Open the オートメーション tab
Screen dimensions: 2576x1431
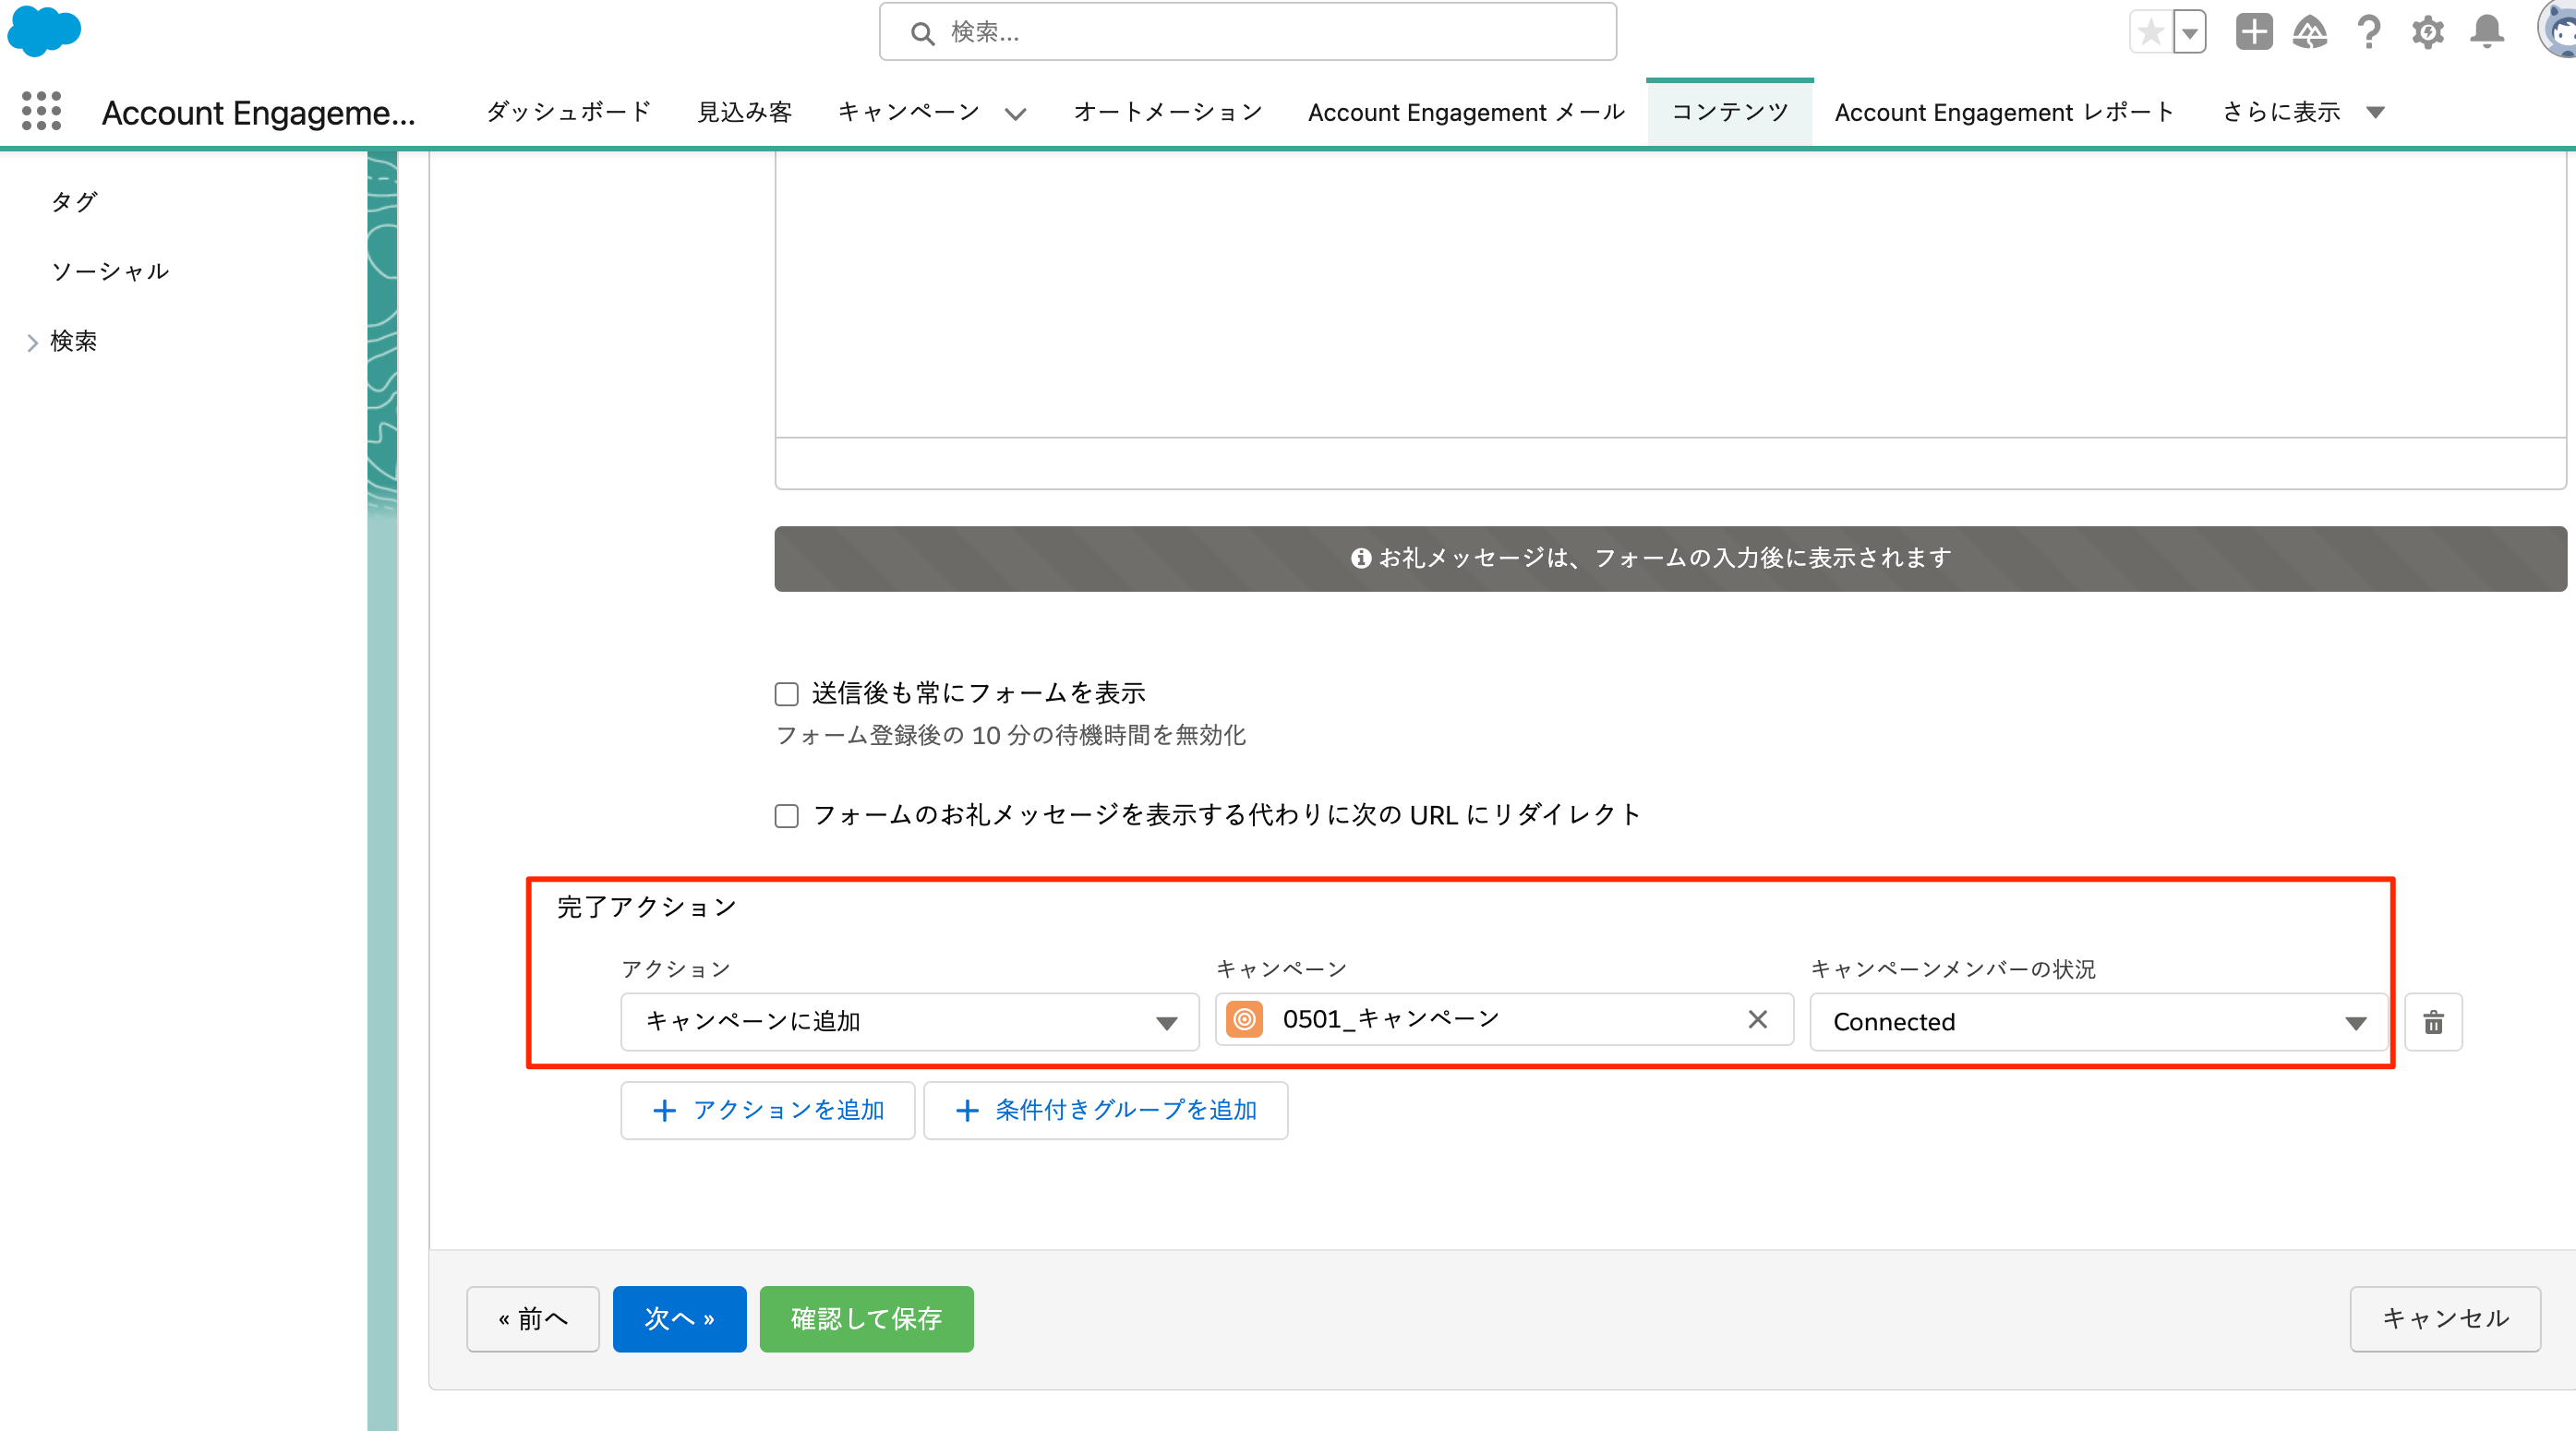[x=1167, y=112]
